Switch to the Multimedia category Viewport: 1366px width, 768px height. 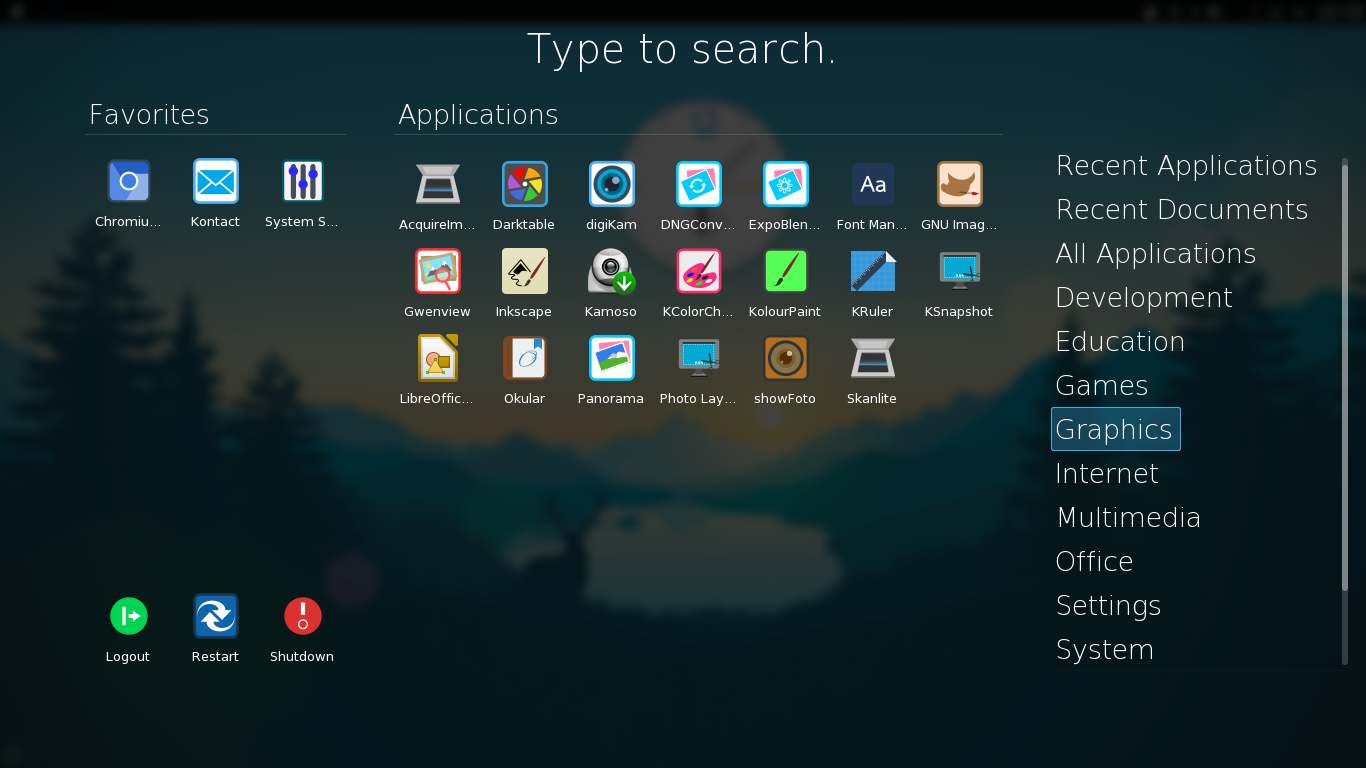(x=1128, y=517)
